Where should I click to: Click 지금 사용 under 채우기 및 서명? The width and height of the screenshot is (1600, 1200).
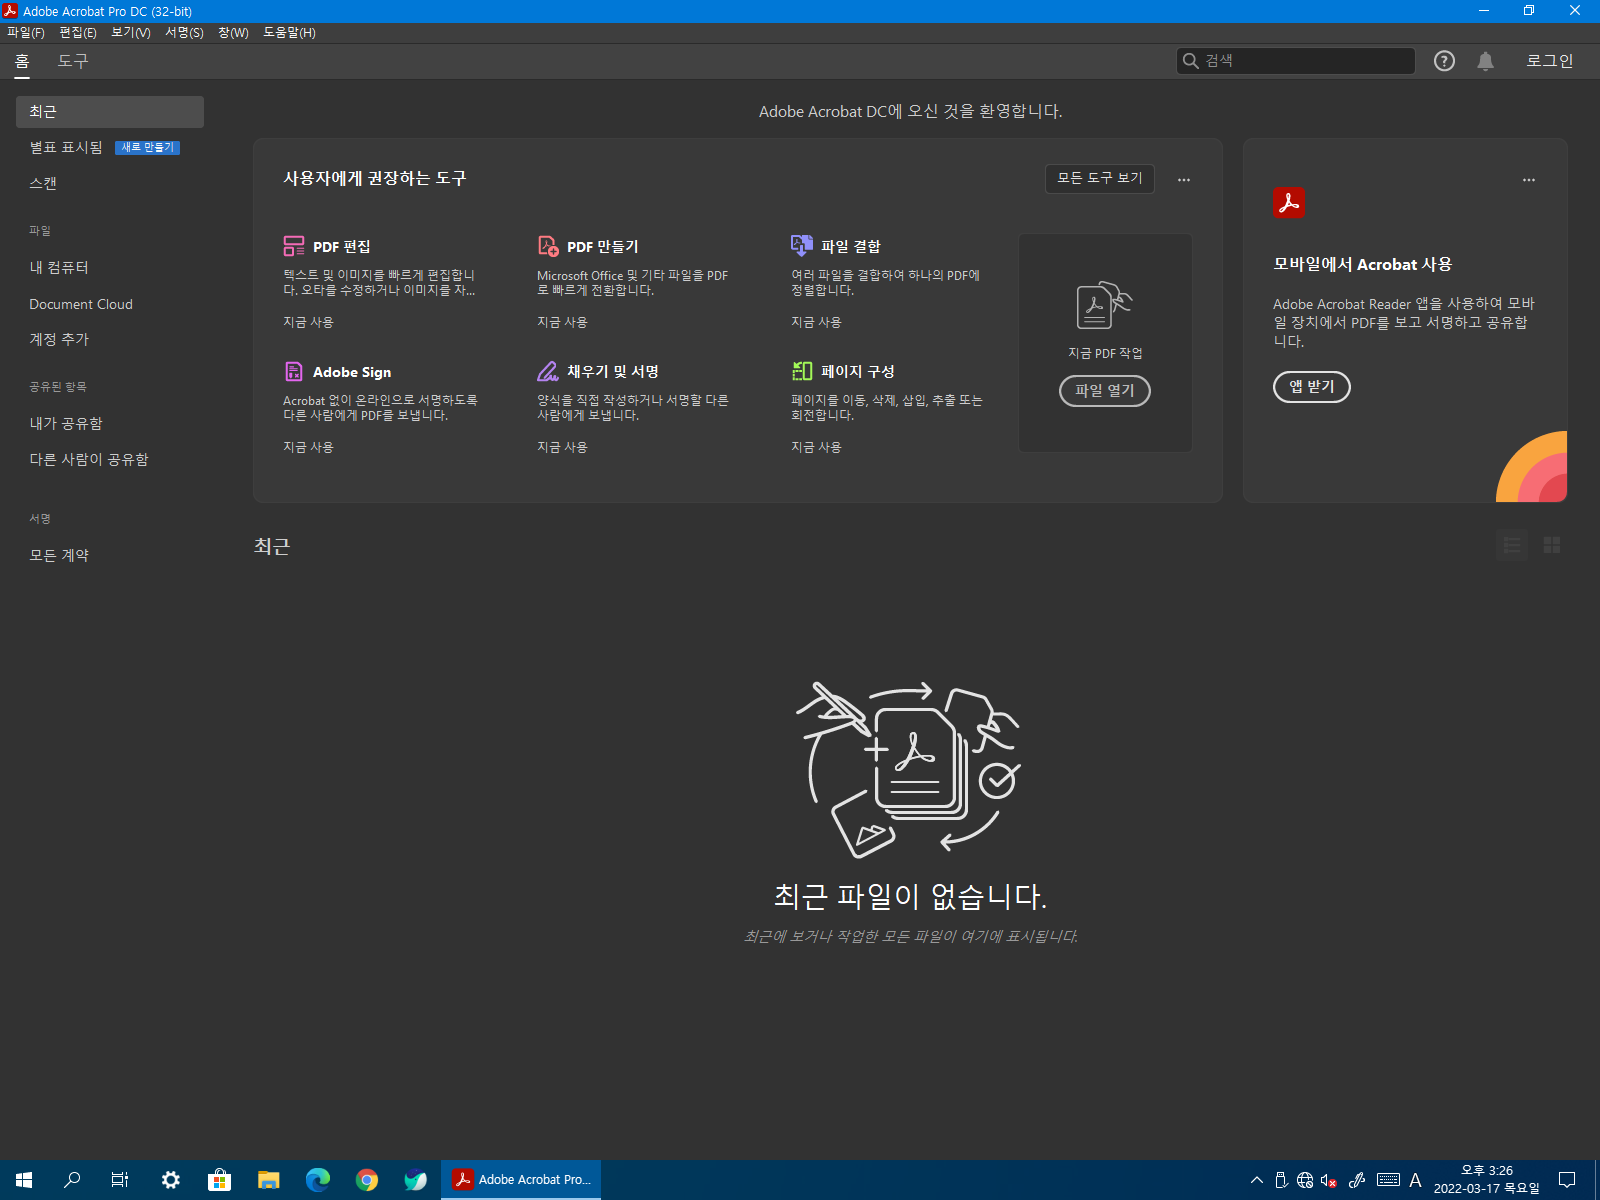(562, 447)
